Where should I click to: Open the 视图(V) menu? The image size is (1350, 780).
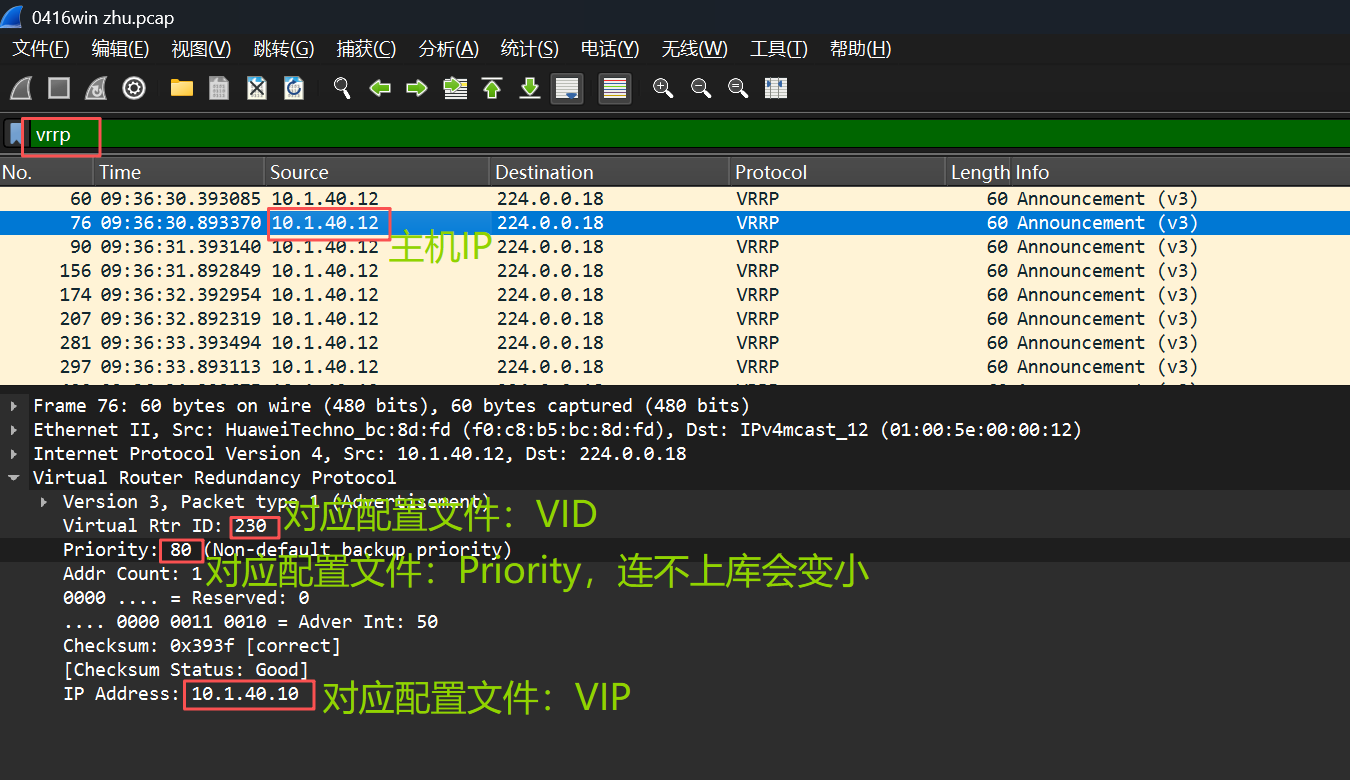pyautogui.click(x=201, y=49)
